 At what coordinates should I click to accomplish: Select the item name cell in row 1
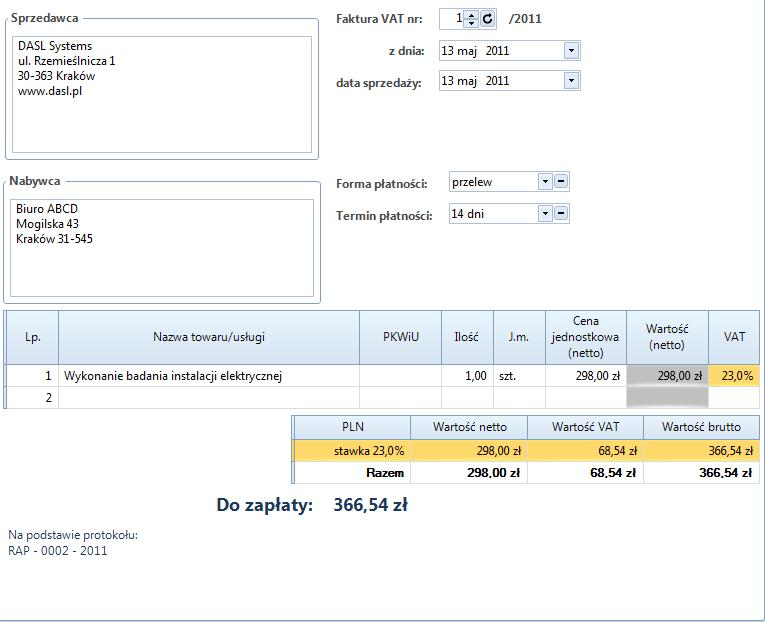[x=209, y=376]
